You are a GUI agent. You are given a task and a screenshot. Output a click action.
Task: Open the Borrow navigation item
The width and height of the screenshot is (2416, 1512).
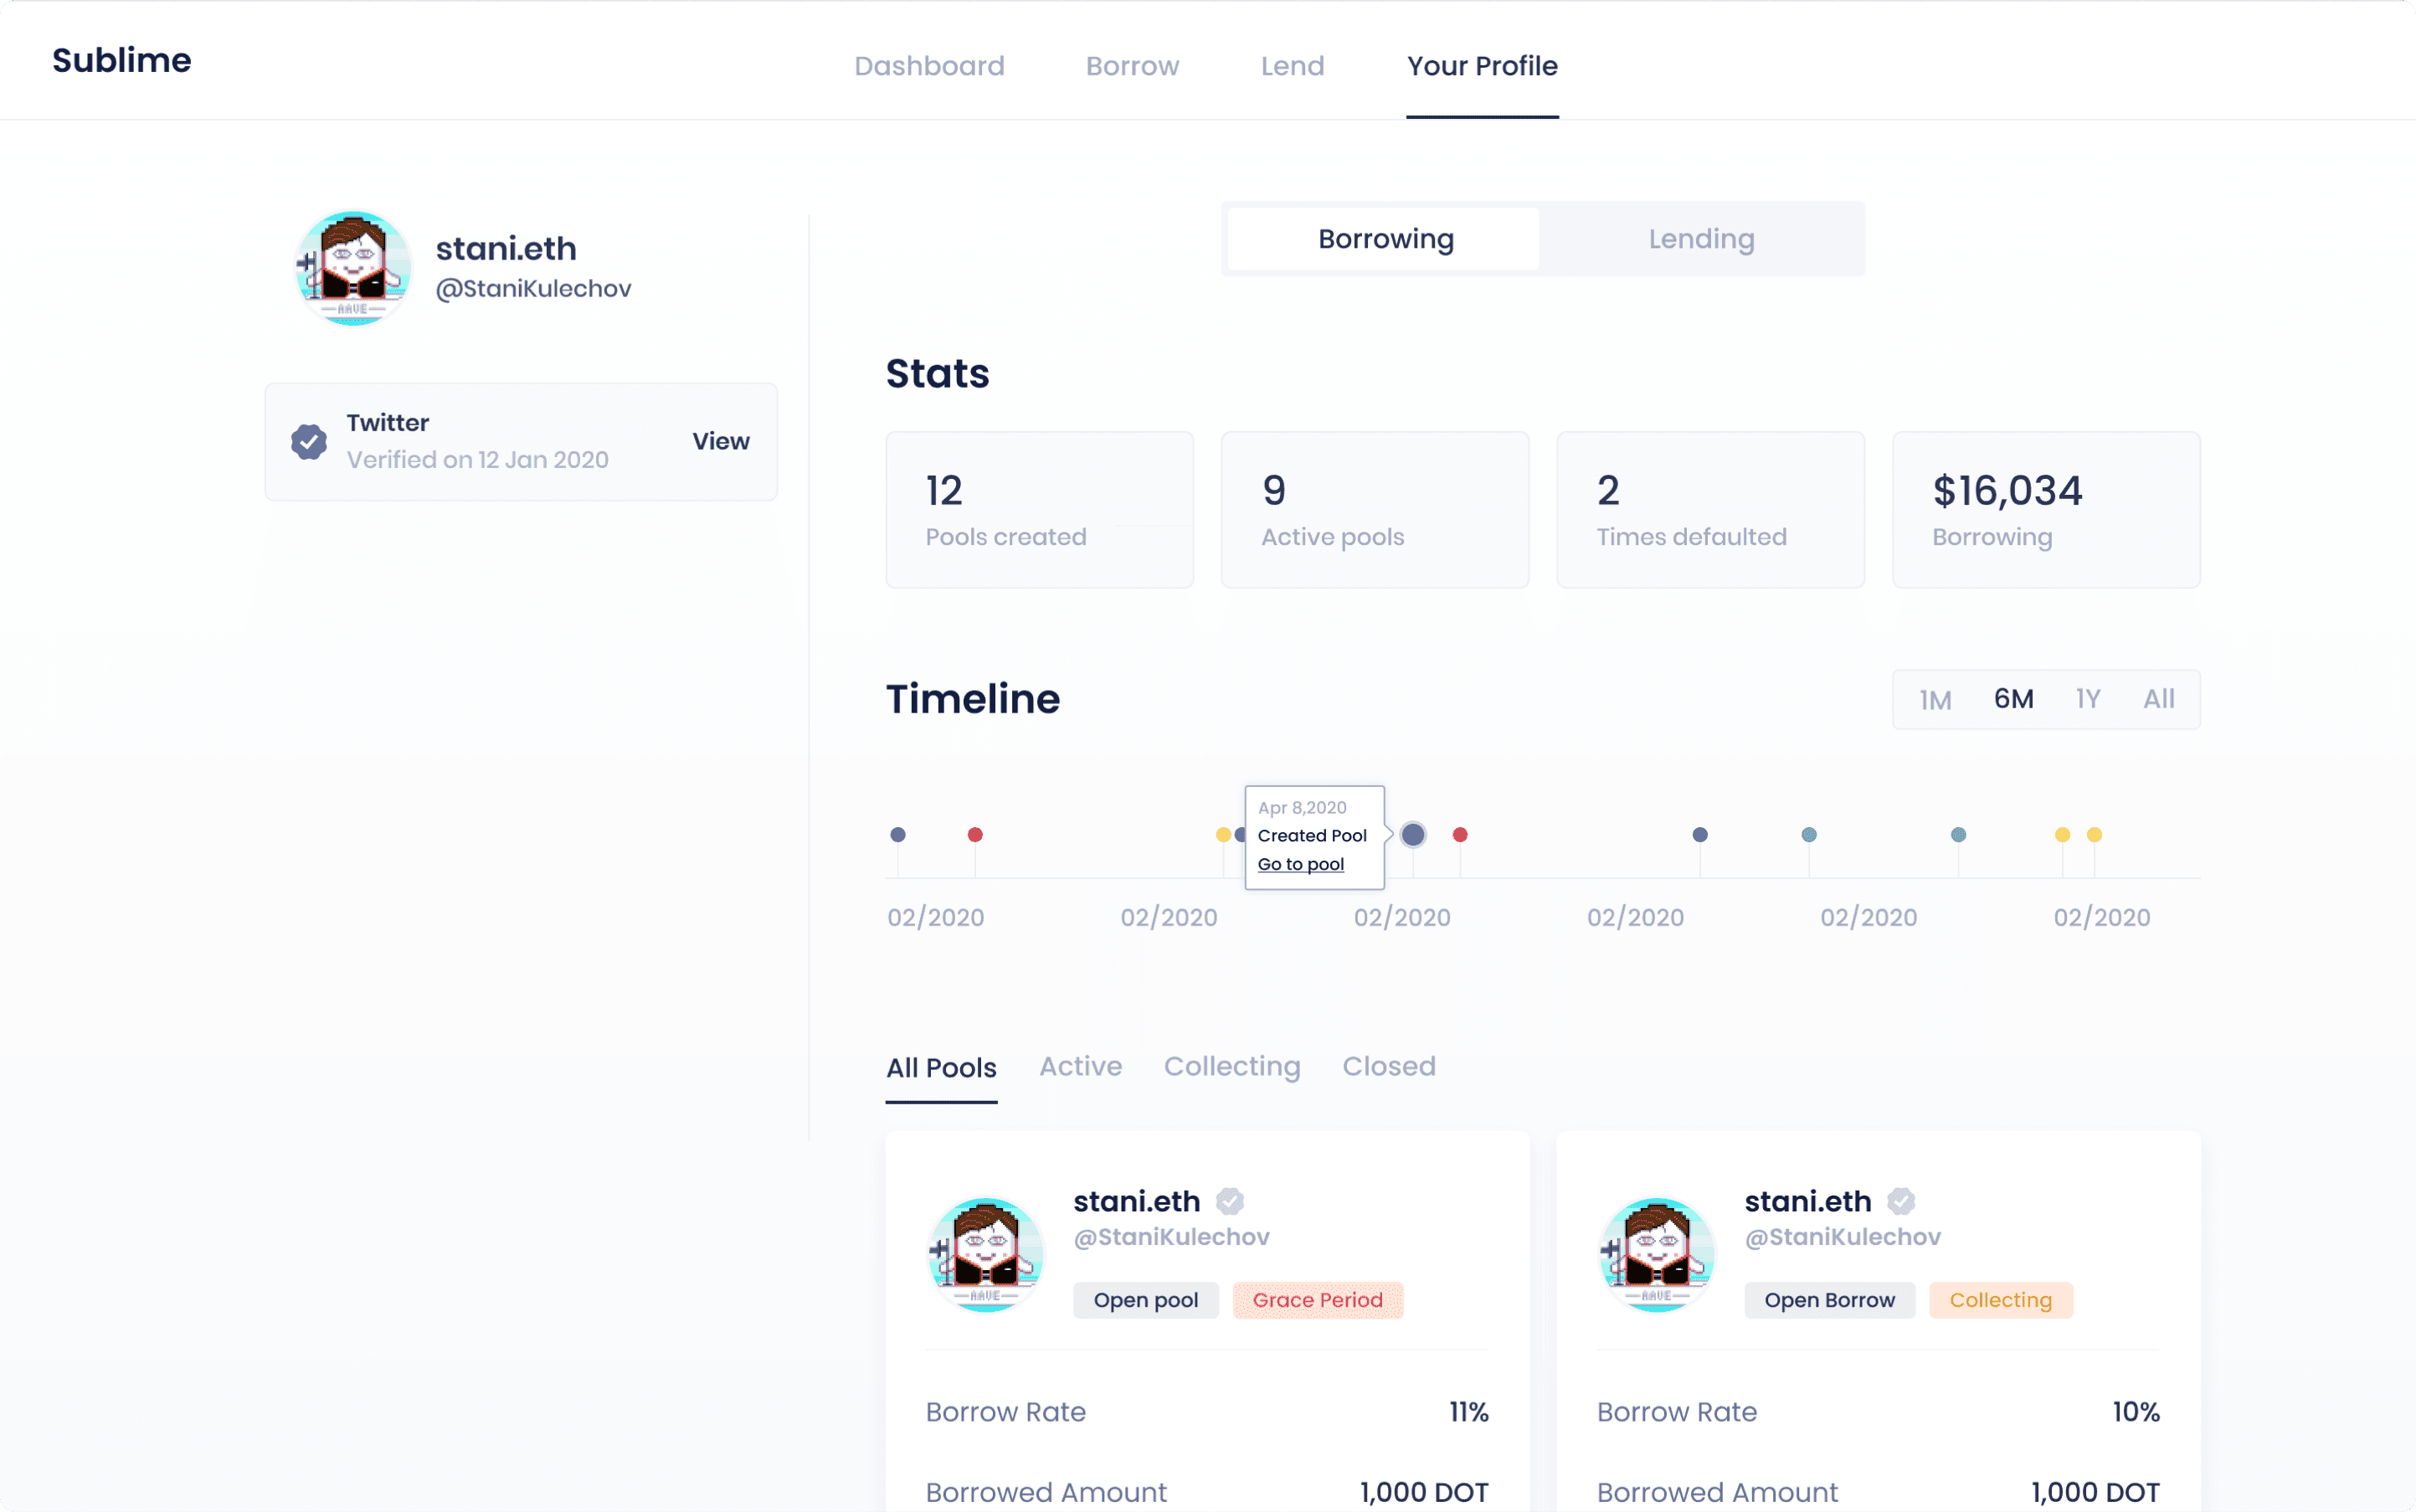(1132, 66)
